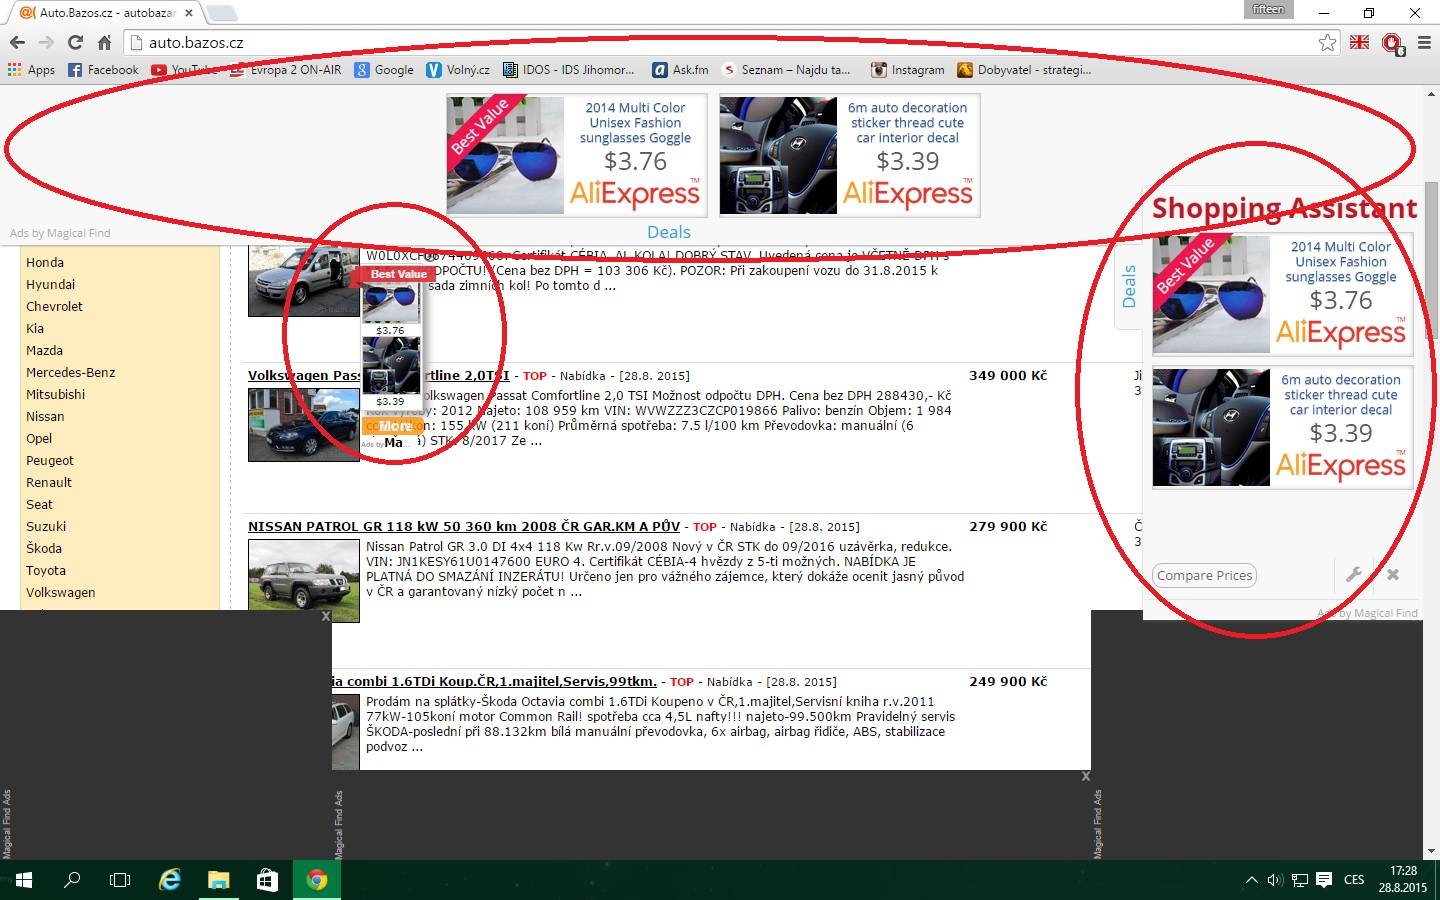
Task: Go back with the browser back arrow
Action: (17, 42)
